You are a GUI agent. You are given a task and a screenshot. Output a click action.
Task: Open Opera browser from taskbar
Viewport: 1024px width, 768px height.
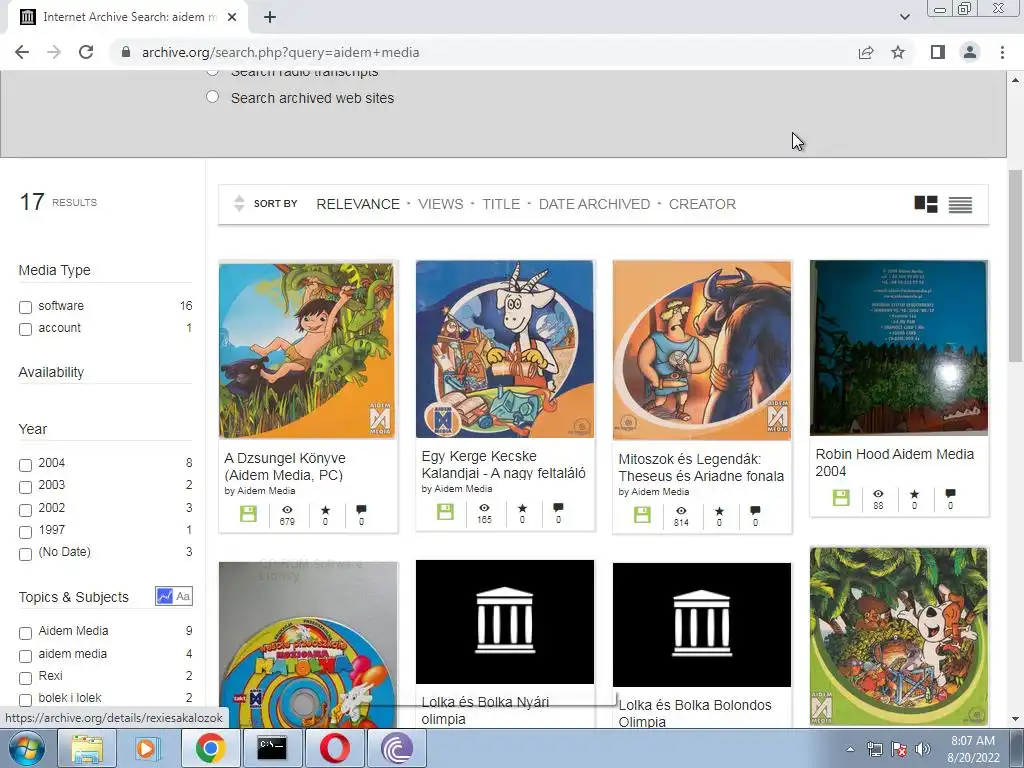(335, 748)
